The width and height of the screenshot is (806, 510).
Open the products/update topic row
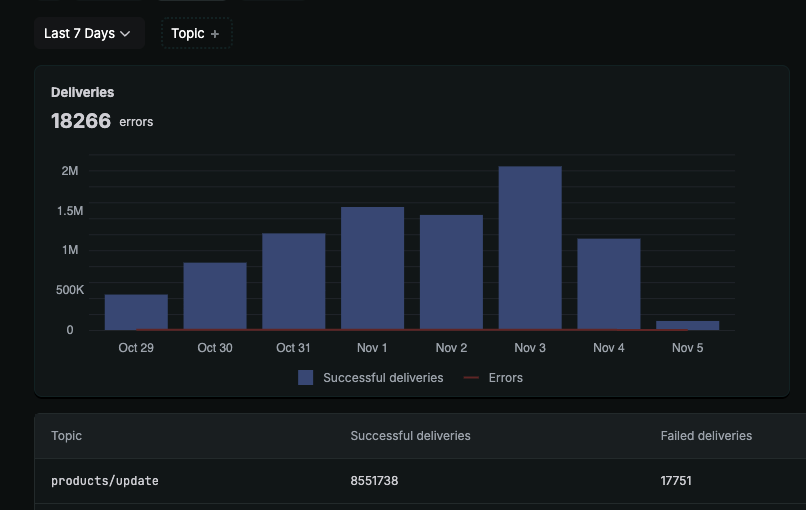[x=420, y=481]
